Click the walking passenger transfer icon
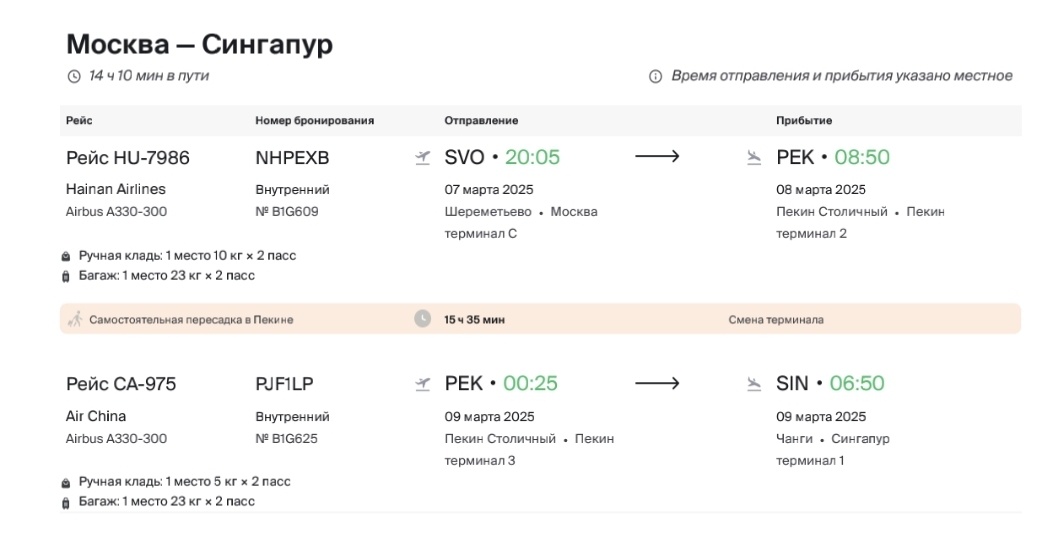The image size is (1043, 541). pos(75,319)
